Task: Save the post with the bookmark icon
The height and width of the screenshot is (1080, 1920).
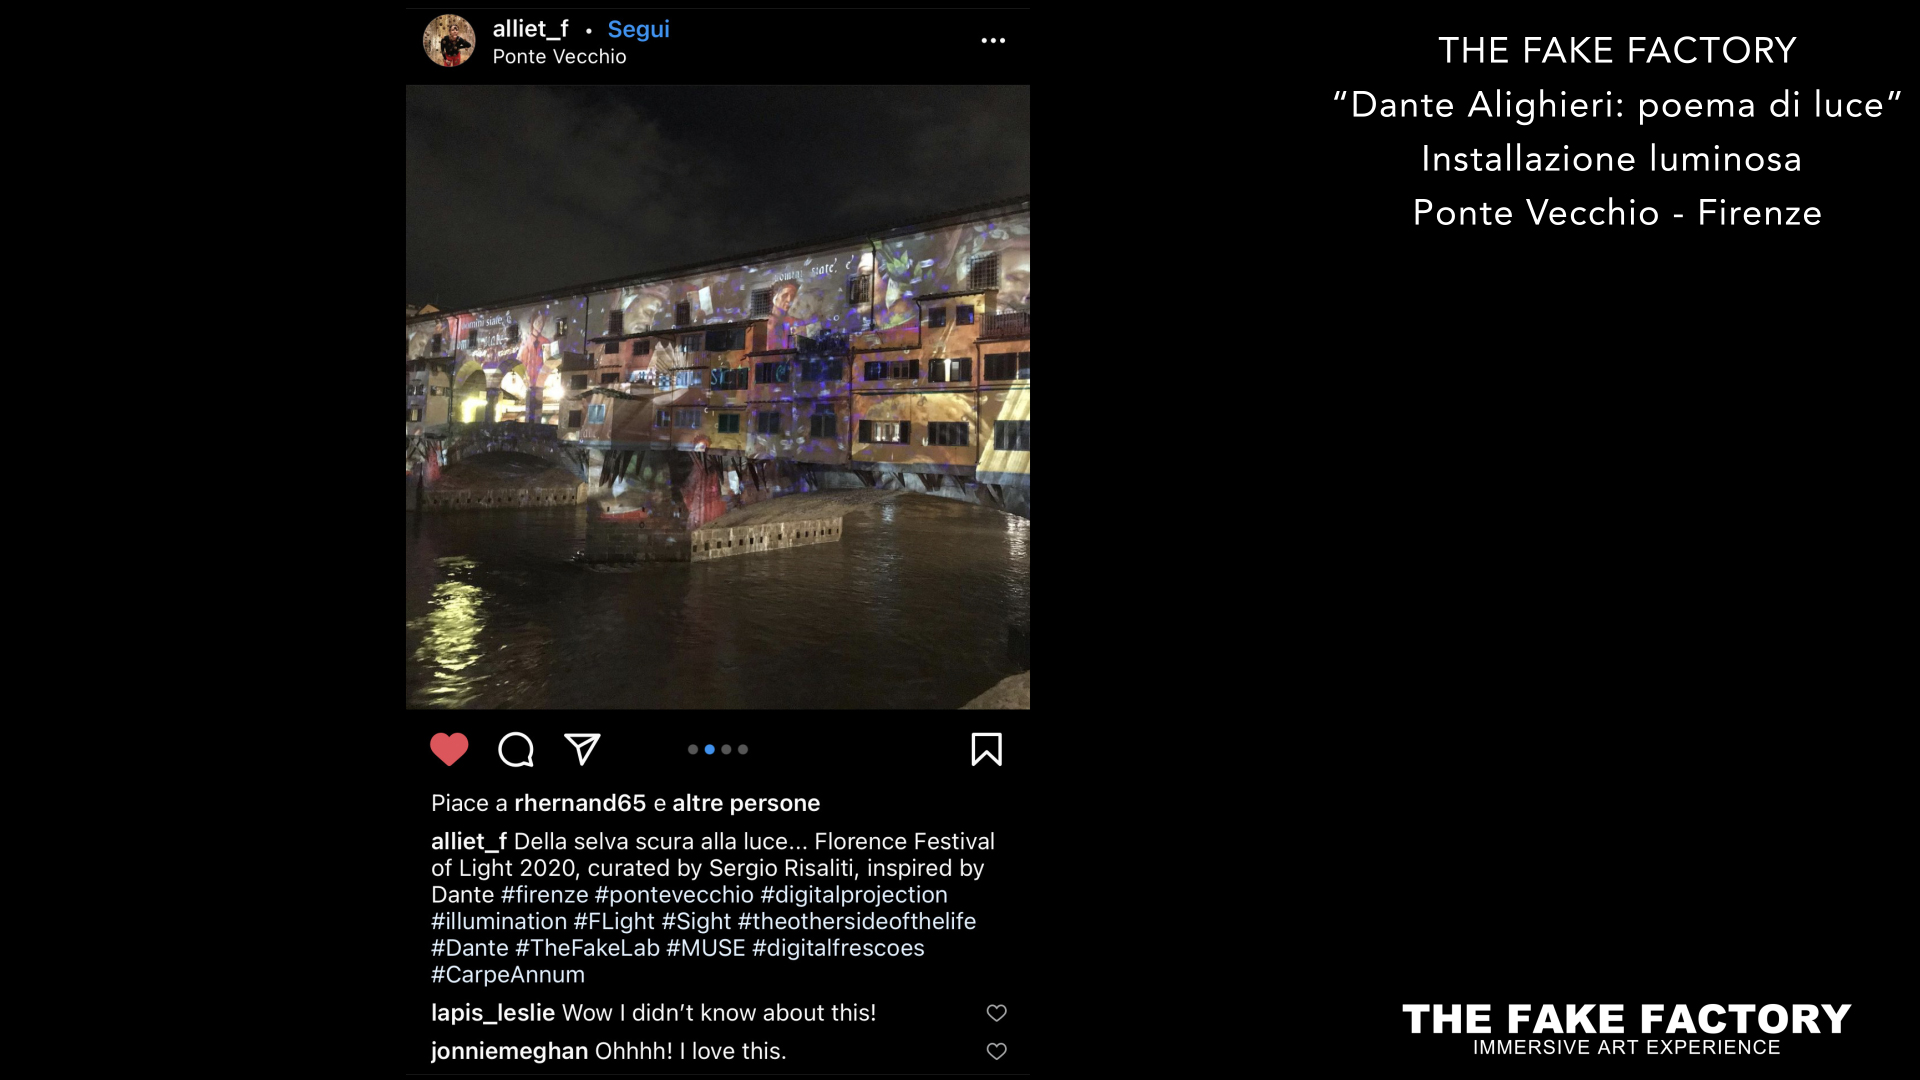Action: pyautogui.click(x=986, y=749)
